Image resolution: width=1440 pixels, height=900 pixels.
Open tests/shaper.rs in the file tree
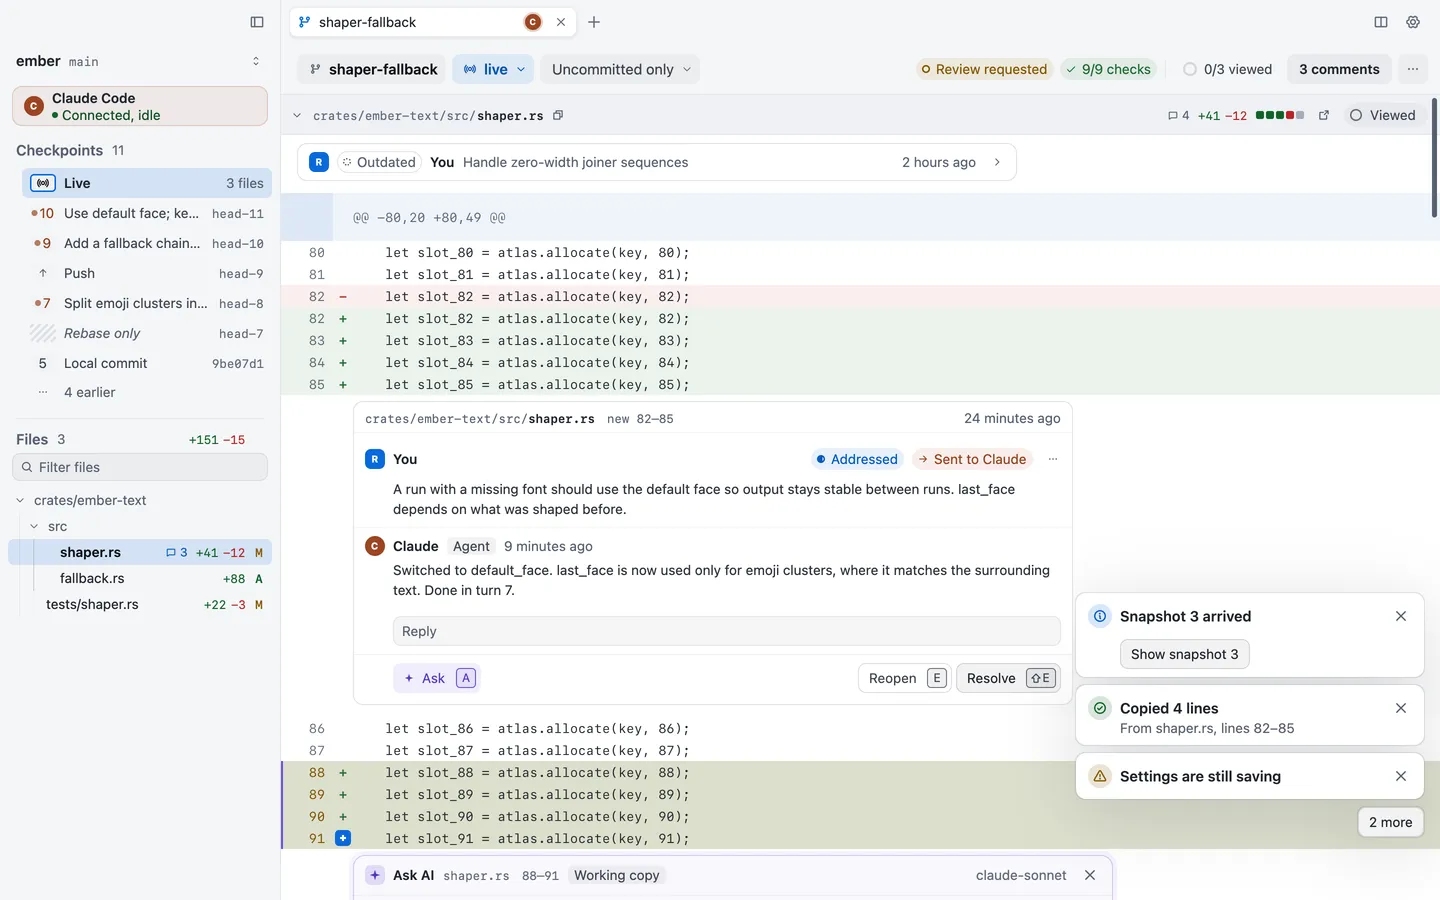click(x=140, y=604)
